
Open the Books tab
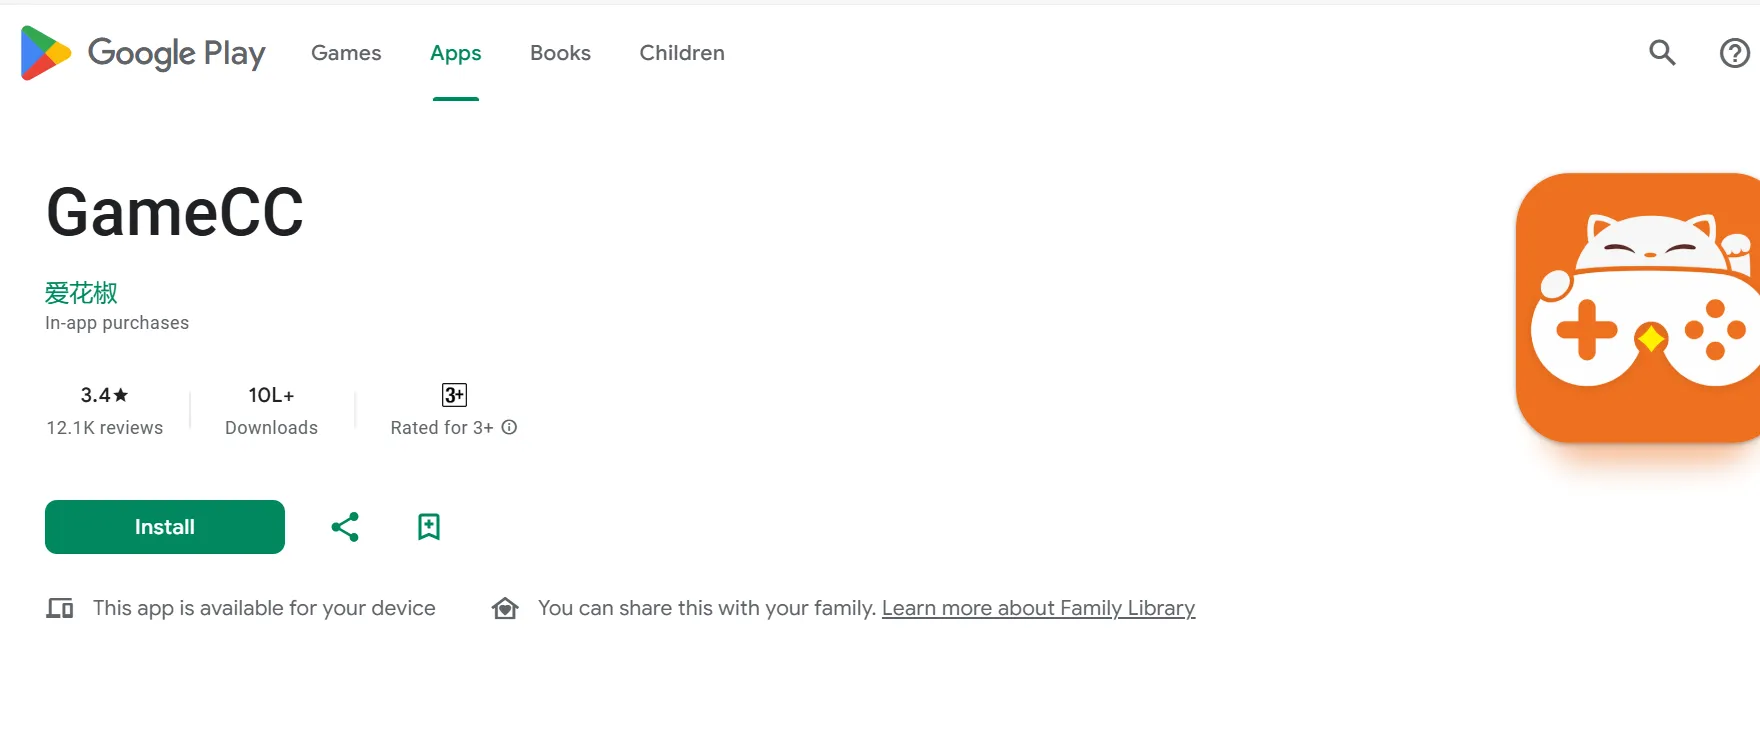[x=560, y=53]
